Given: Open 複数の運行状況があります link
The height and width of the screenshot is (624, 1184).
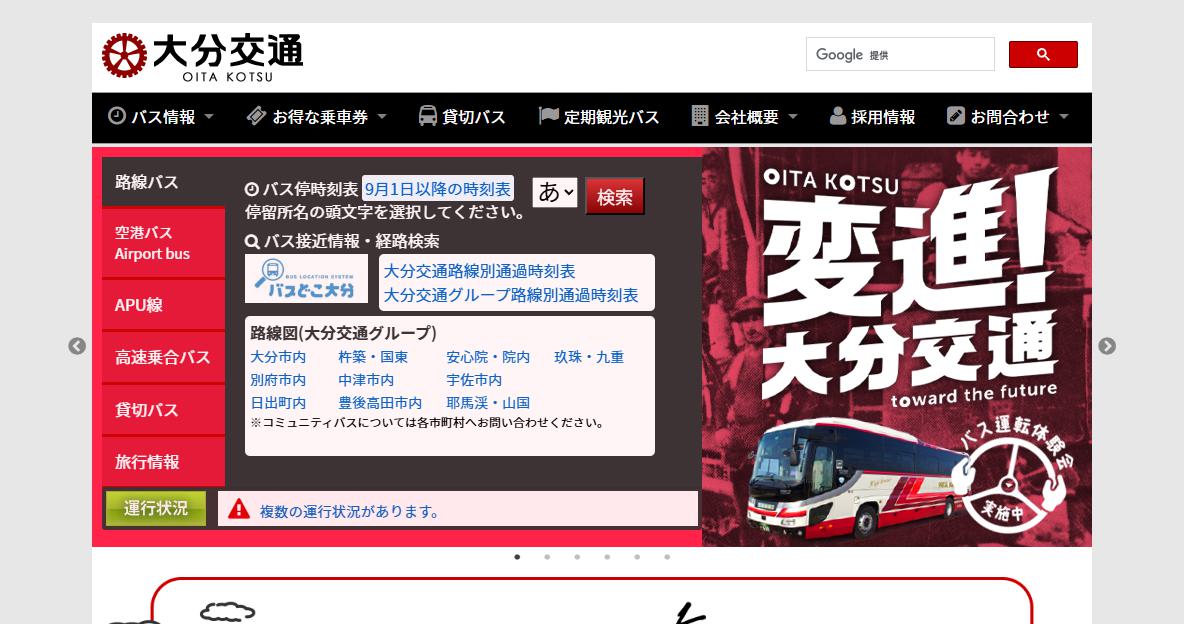Looking at the screenshot, I should 350,511.
